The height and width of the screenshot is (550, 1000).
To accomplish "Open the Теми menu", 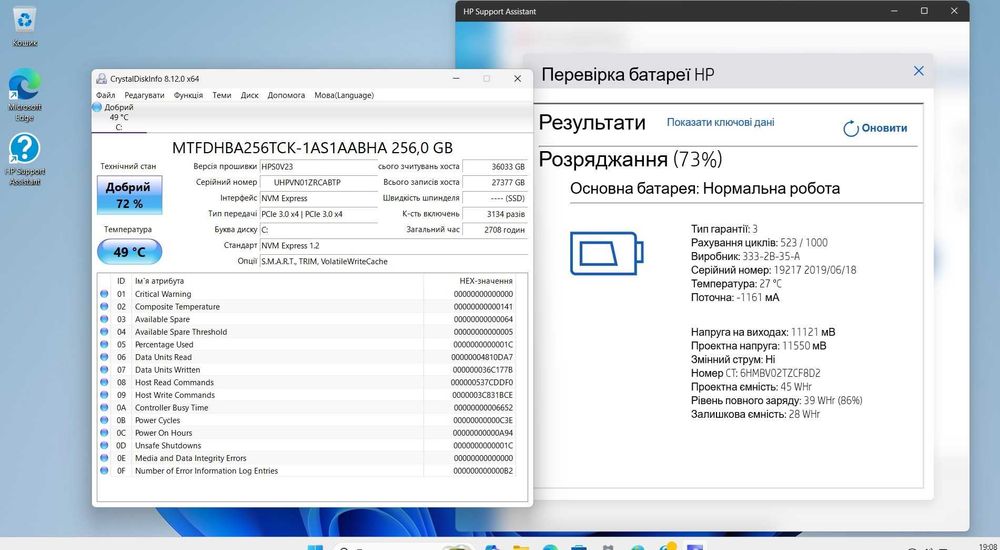I will coord(221,95).
